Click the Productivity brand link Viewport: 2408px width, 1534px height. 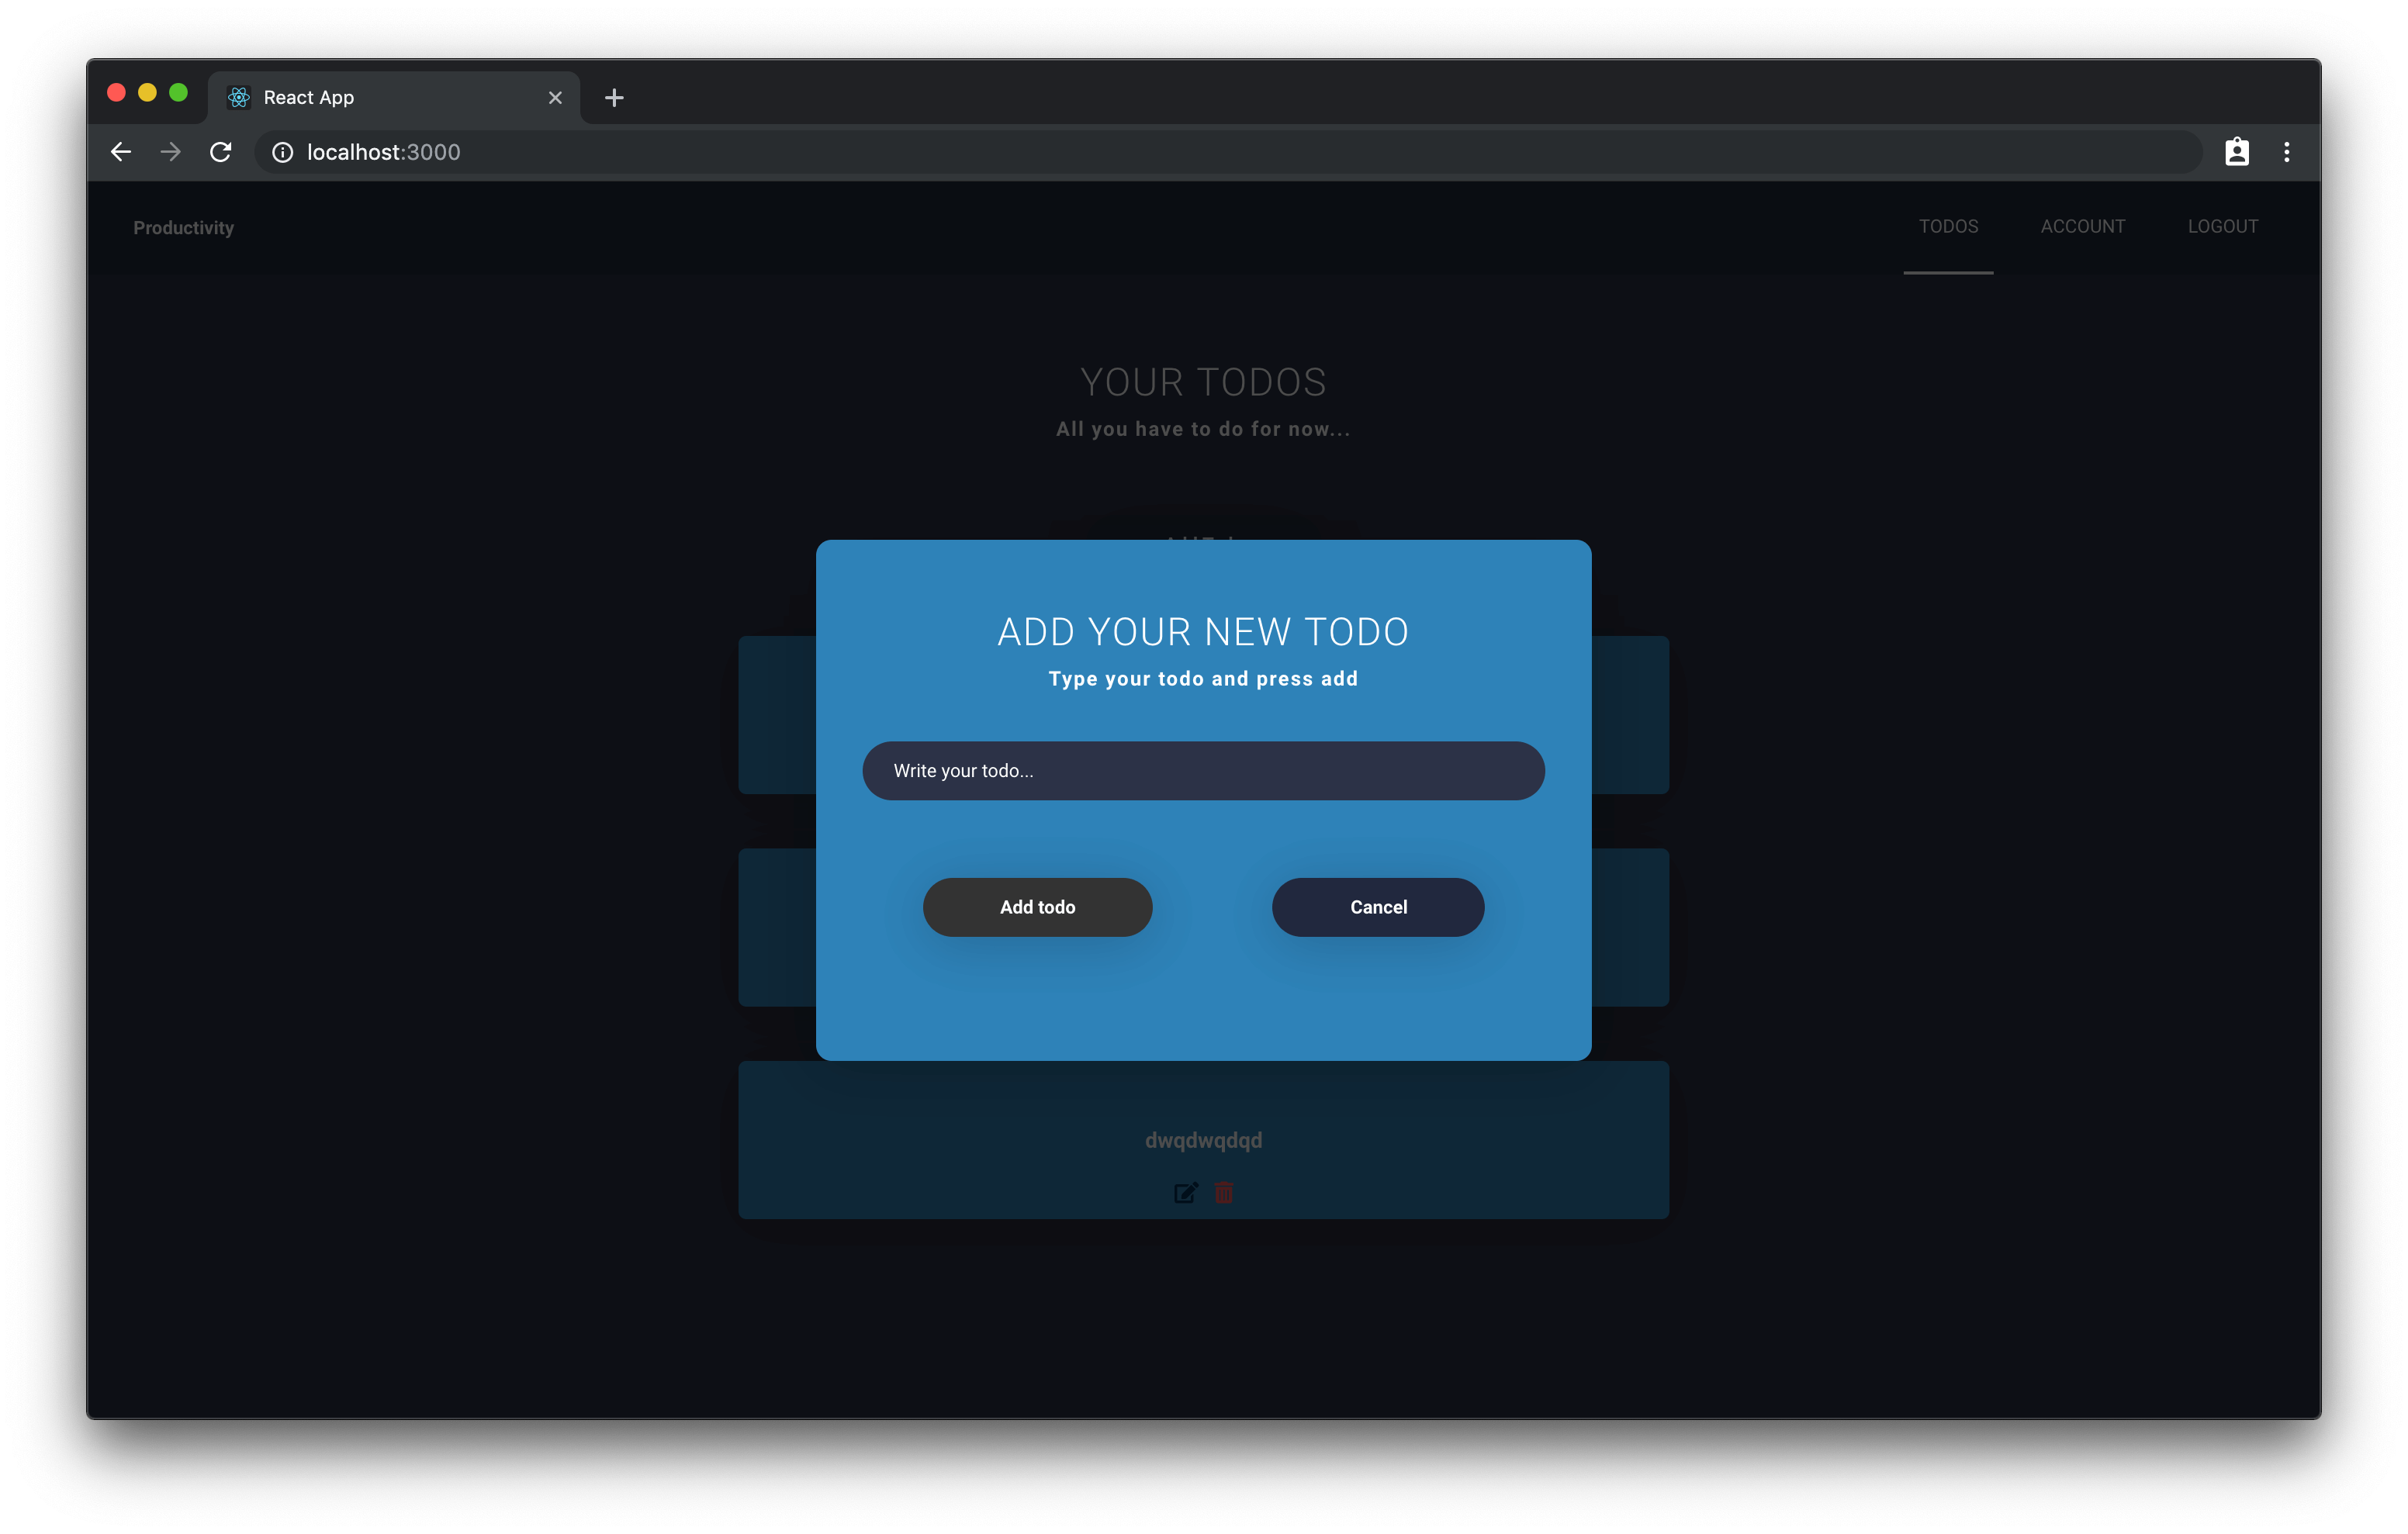point(184,228)
